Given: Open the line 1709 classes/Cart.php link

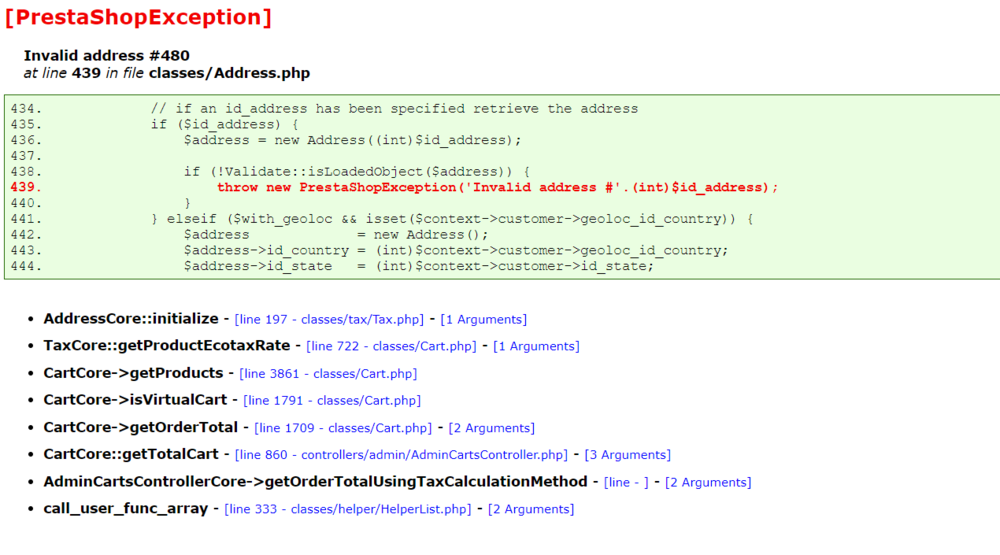Looking at the screenshot, I should pos(343,428).
